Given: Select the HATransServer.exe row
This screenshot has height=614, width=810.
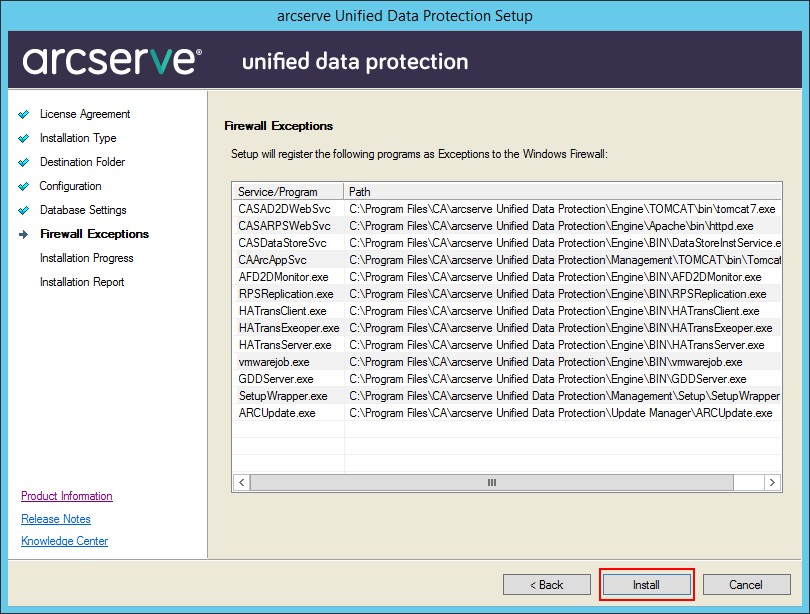Looking at the screenshot, I should (x=507, y=345).
